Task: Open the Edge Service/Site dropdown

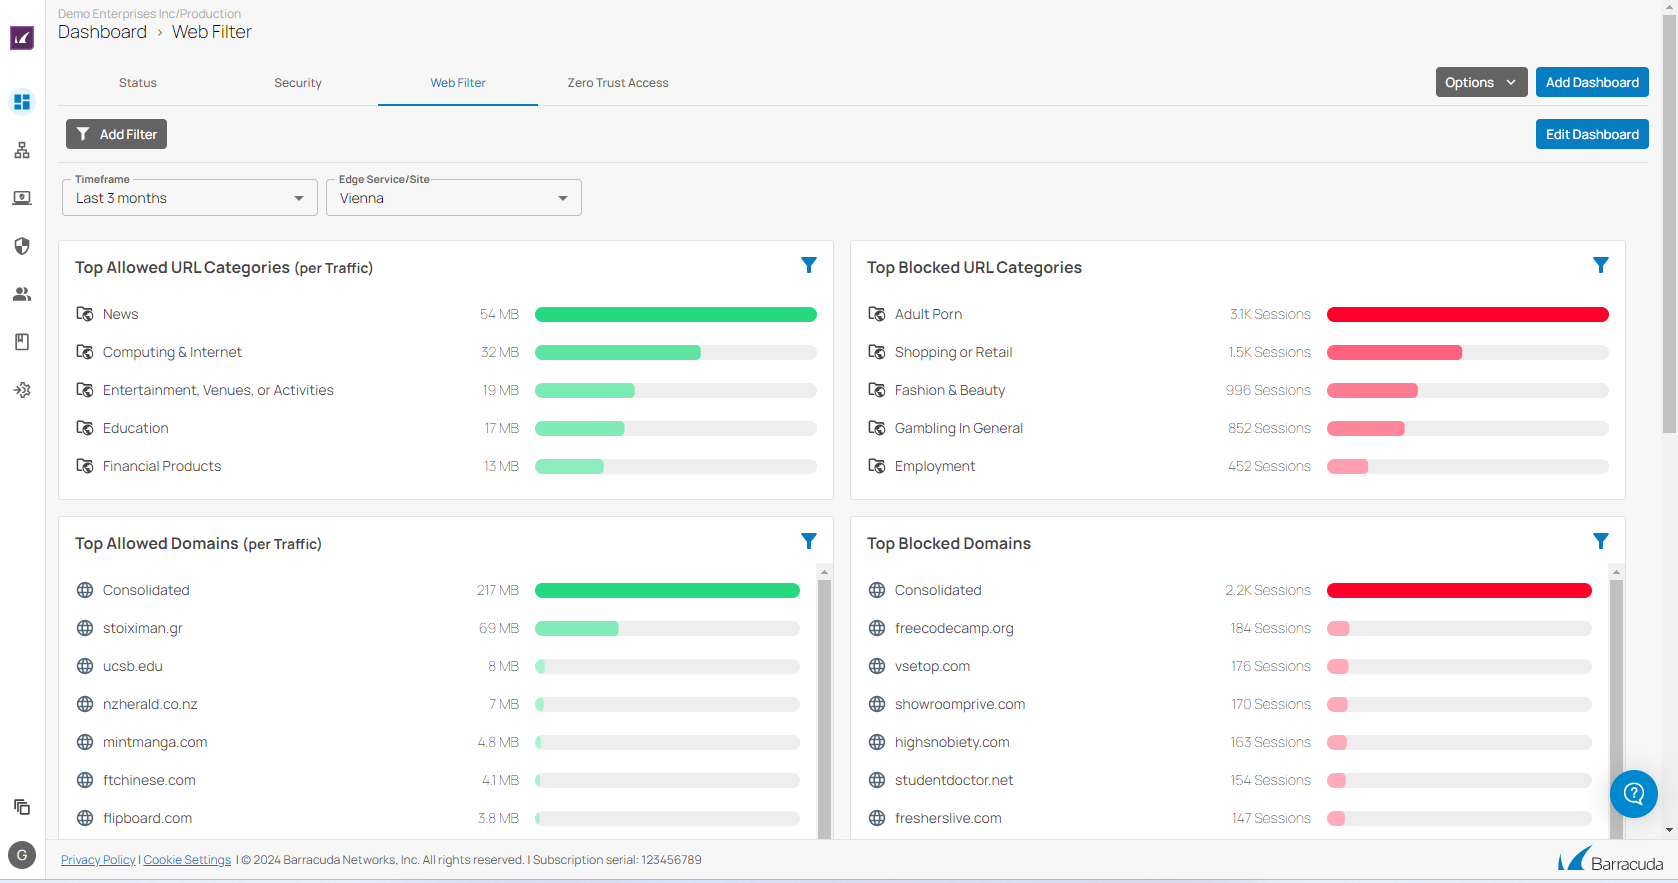Action: 454,198
